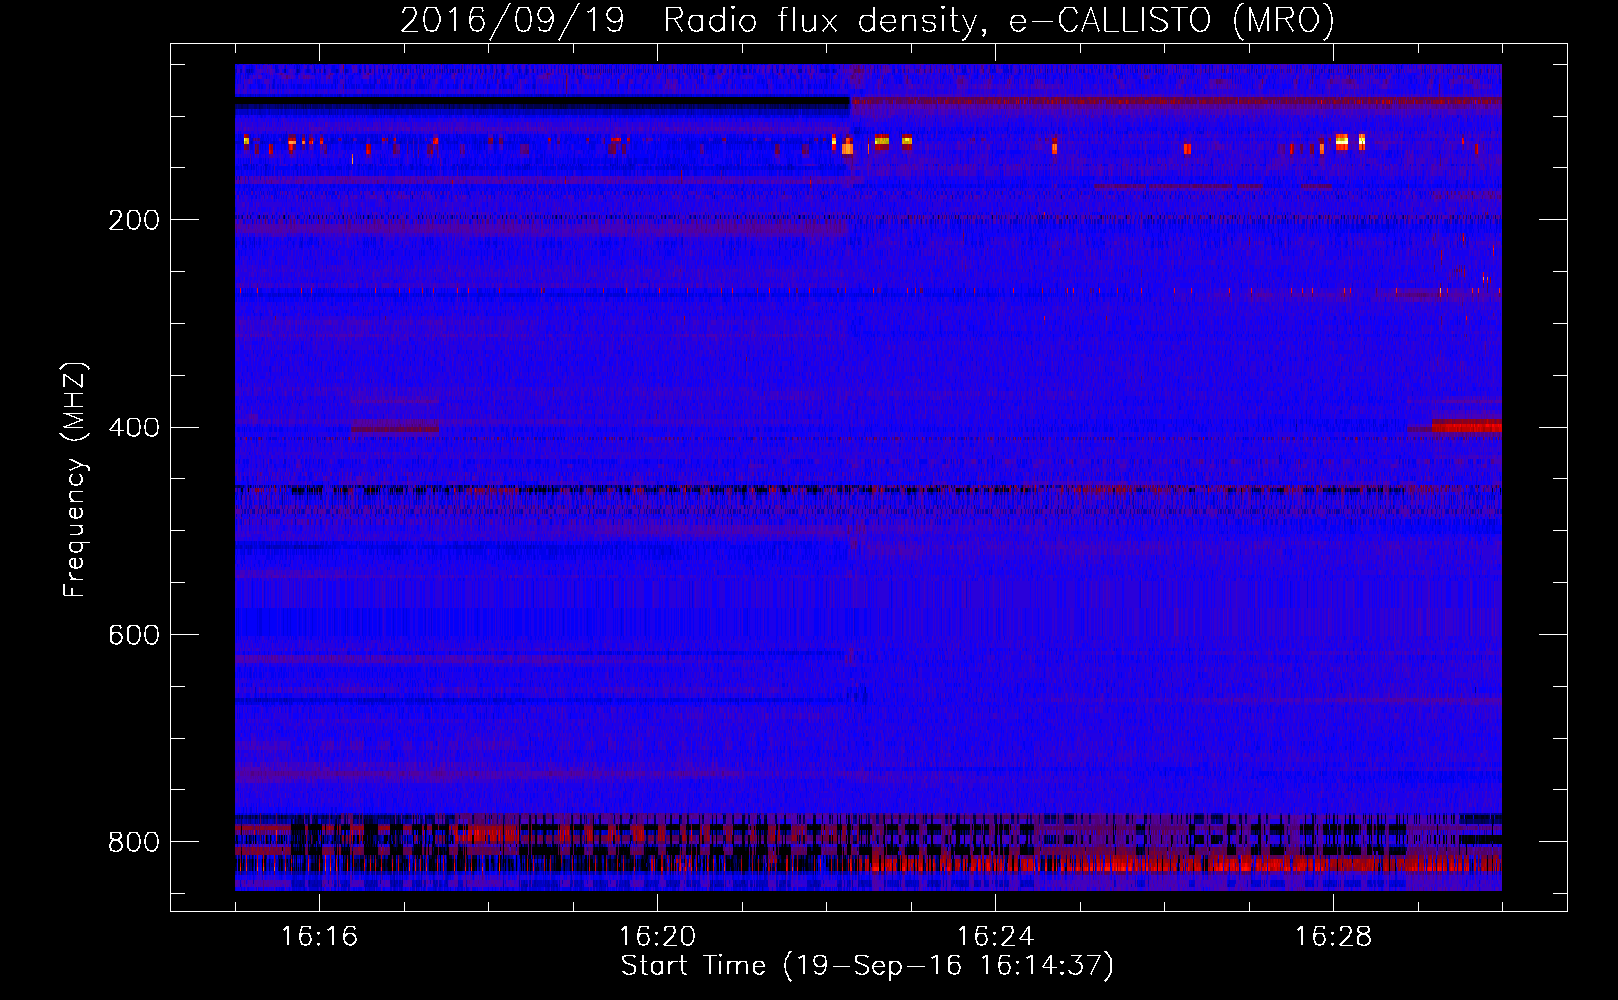
Task: Click the 800 frequency tick label
Action: [133, 842]
